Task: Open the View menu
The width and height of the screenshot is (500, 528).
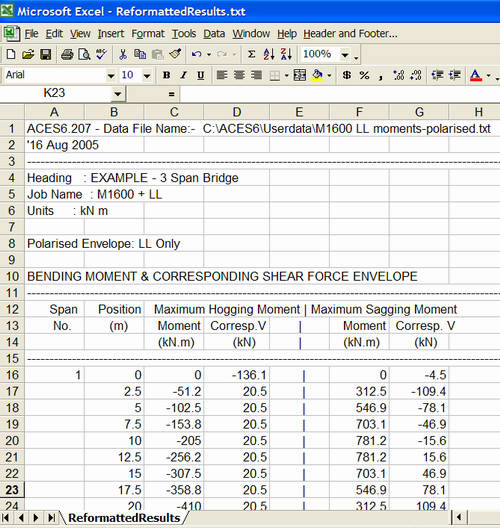Action: (x=80, y=34)
